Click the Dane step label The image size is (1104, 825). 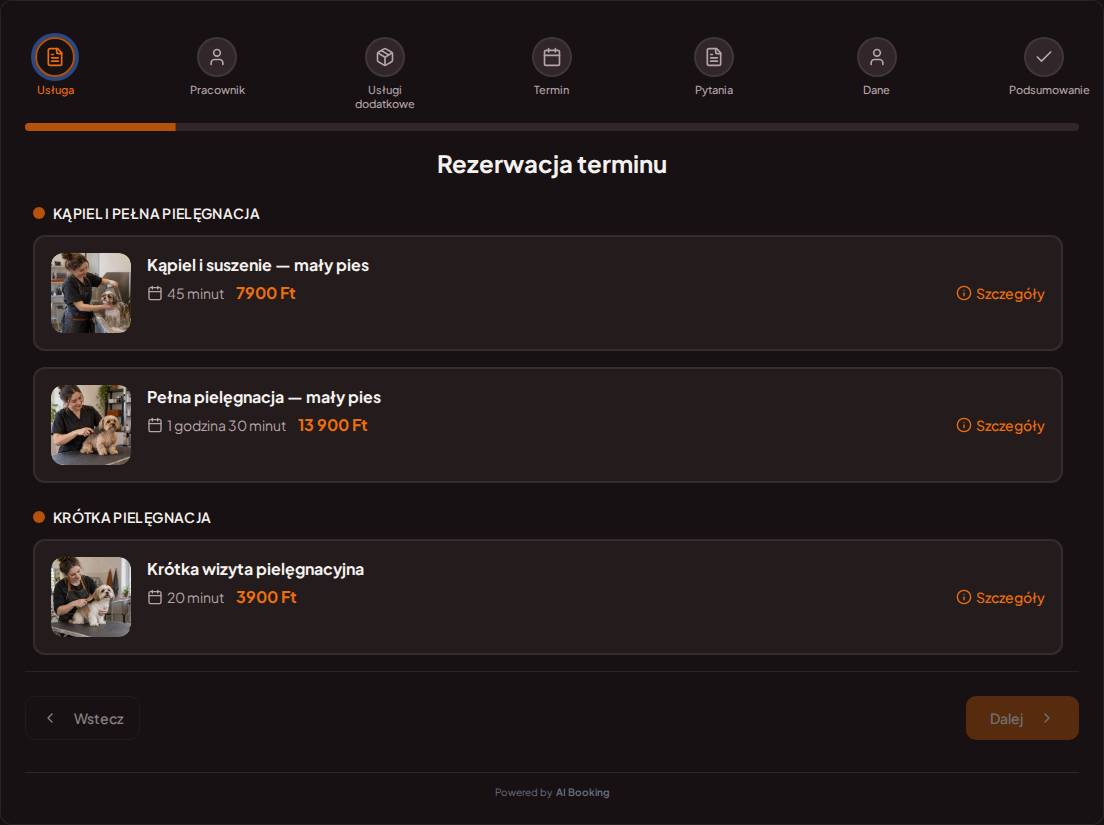tap(876, 90)
